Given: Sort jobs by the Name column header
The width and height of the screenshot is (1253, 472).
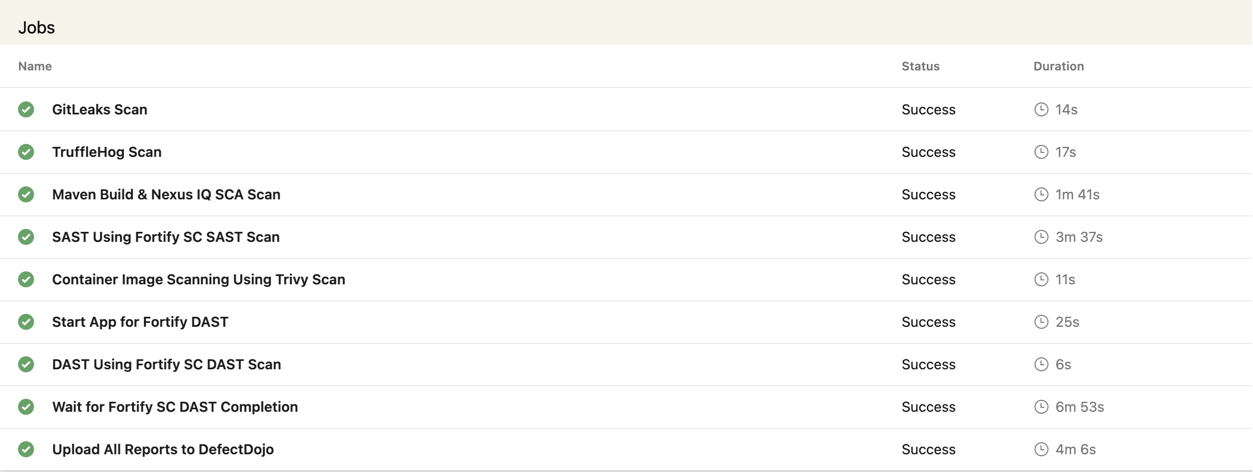Looking at the screenshot, I should coord(35,66).
